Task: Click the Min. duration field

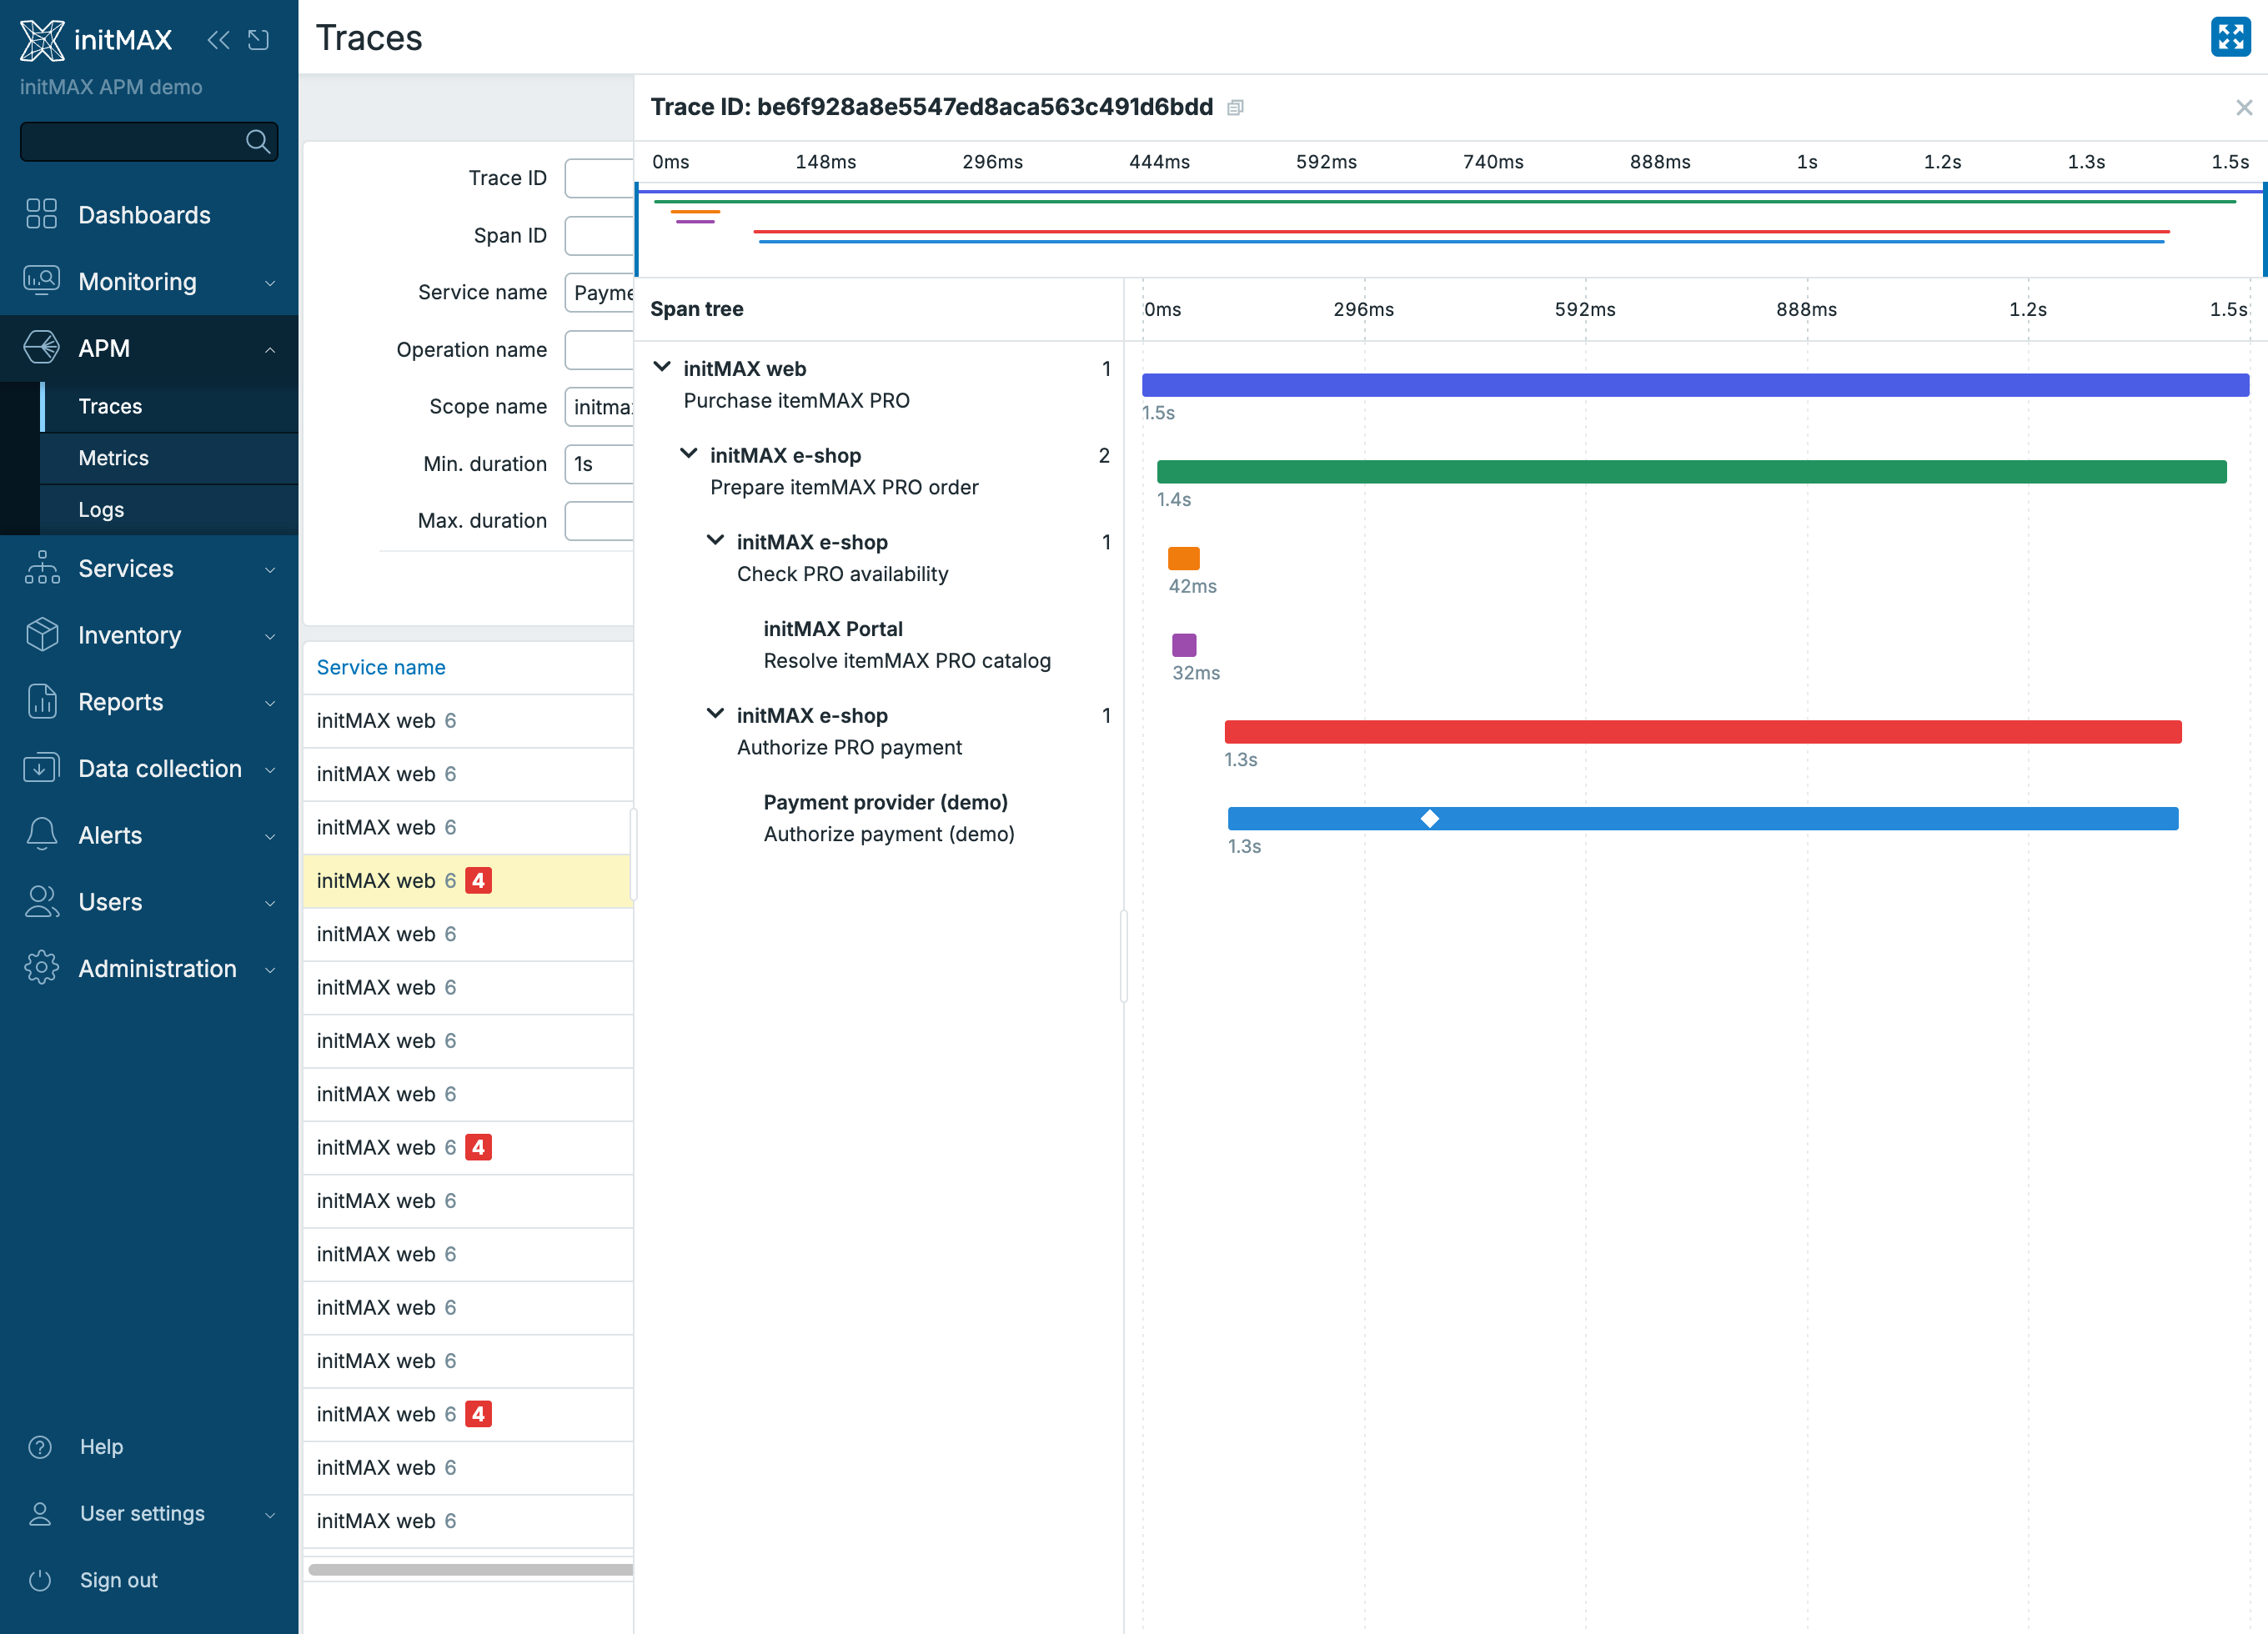Action: (x=599, y=464)
